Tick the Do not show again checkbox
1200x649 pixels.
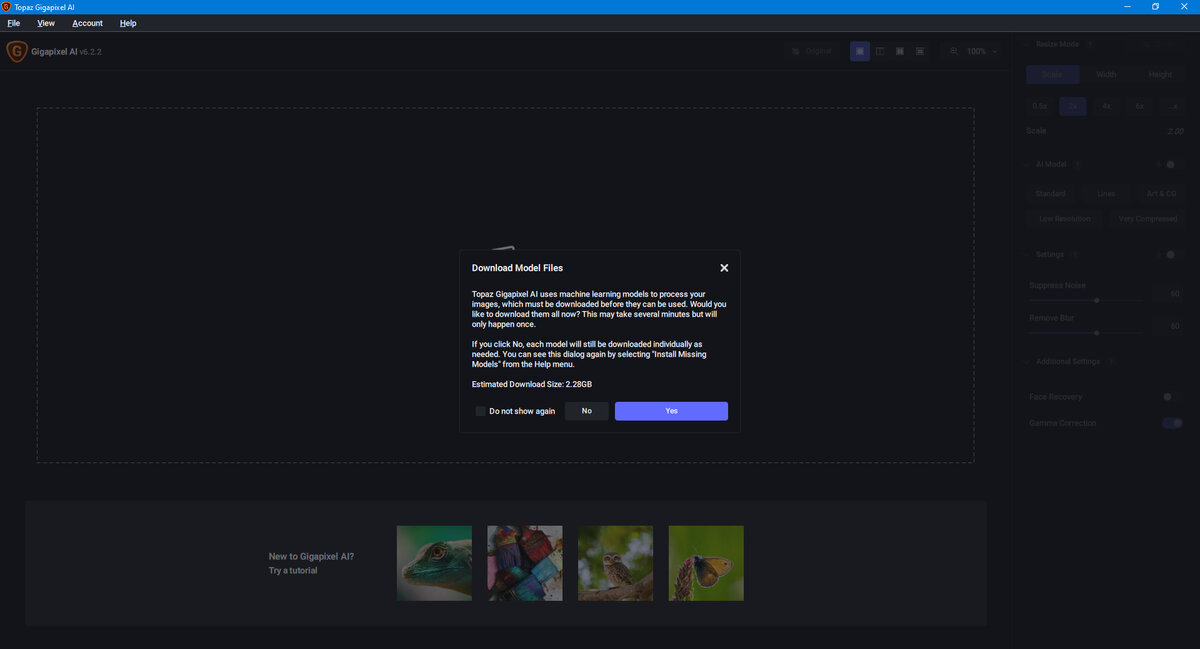[x=480, y=411]
